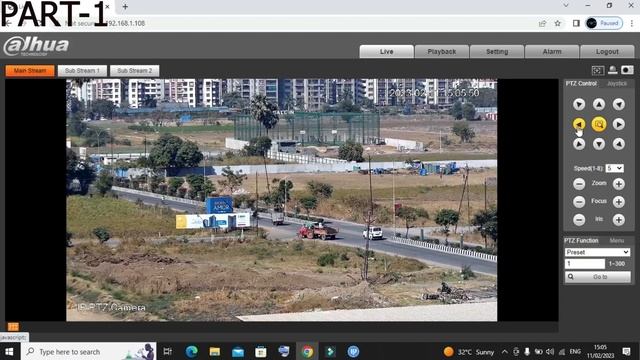Open browser side panel icon

576,23
